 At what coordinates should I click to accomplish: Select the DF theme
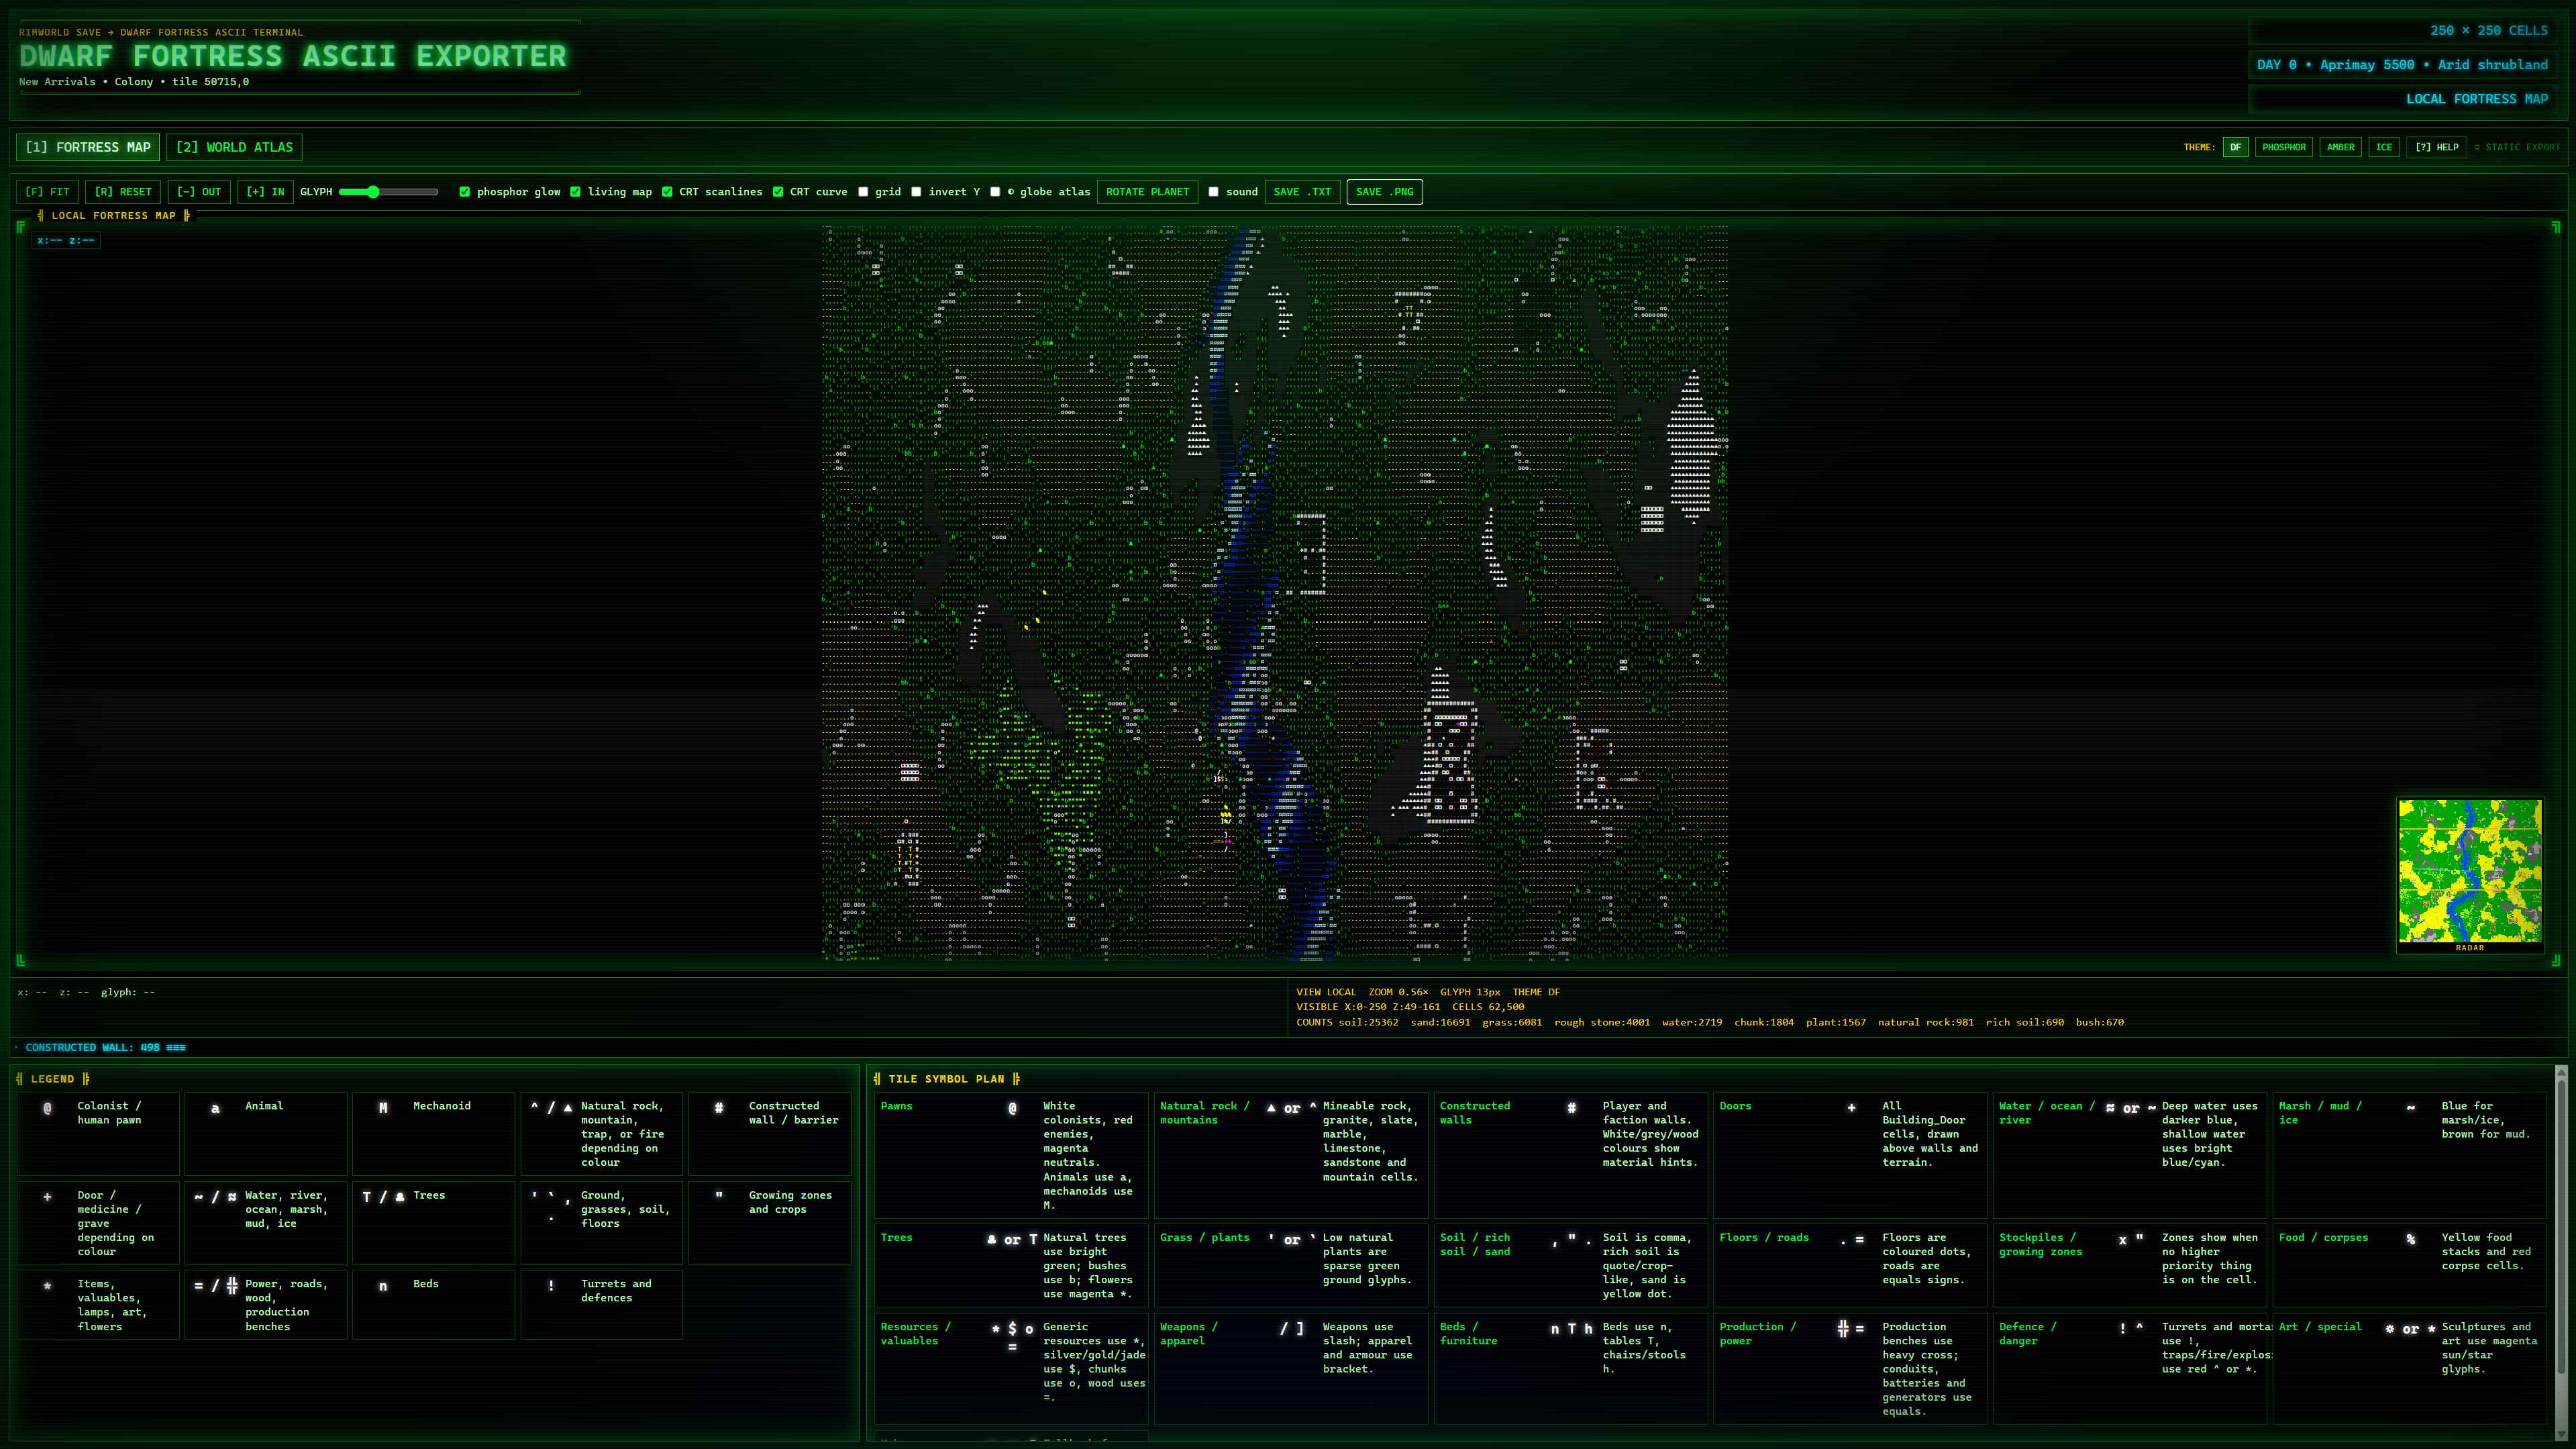2235,147
